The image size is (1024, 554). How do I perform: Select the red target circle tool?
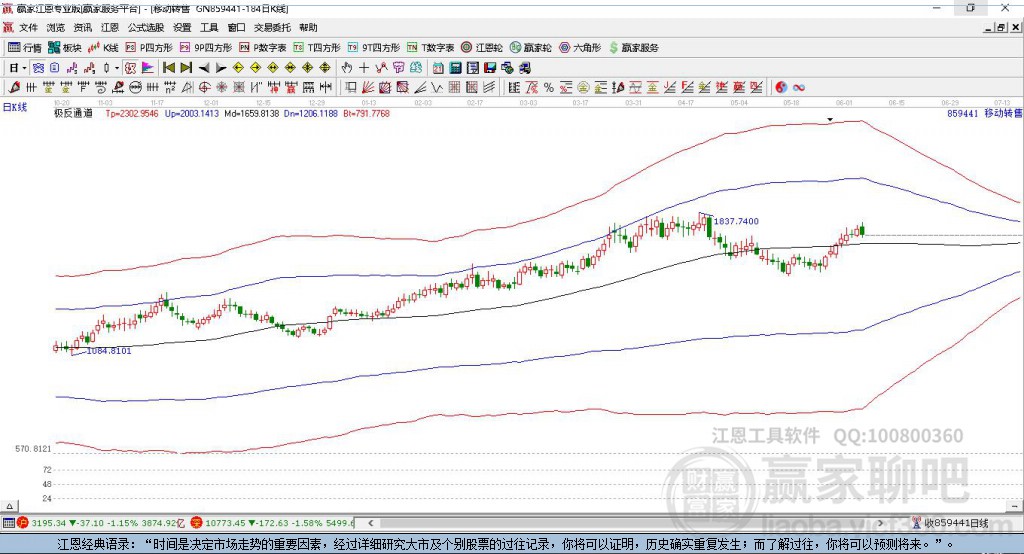coord(204,87)
